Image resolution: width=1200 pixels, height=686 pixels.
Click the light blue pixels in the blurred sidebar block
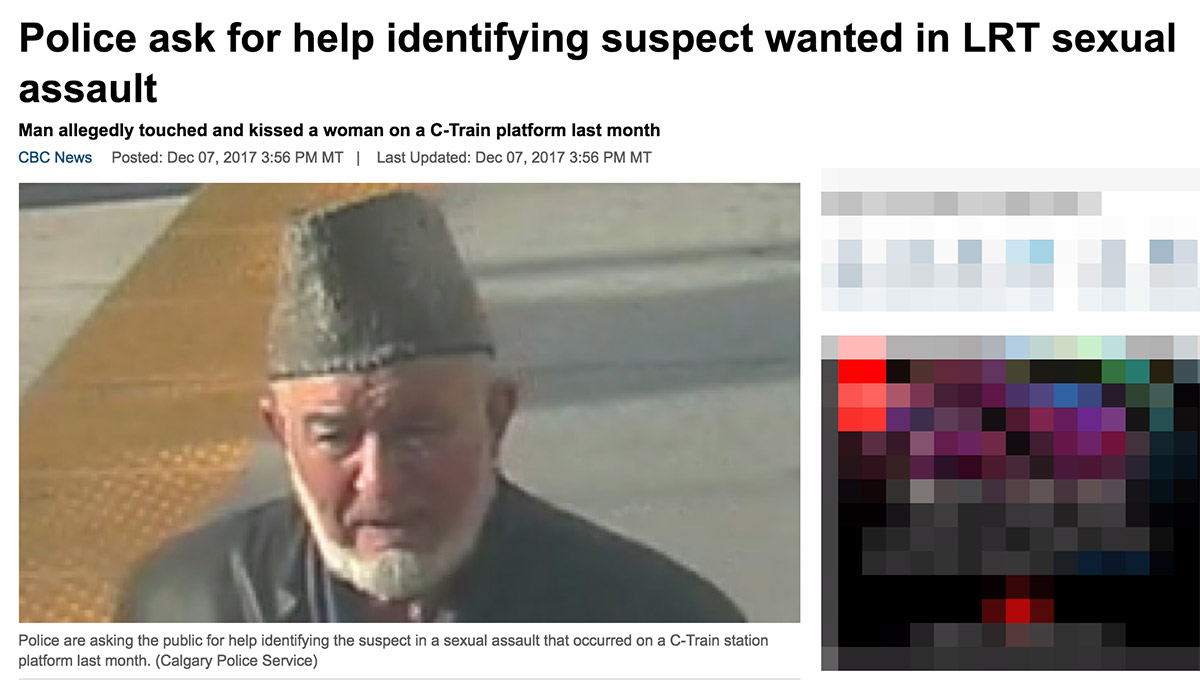click(x=1030, y=251)
